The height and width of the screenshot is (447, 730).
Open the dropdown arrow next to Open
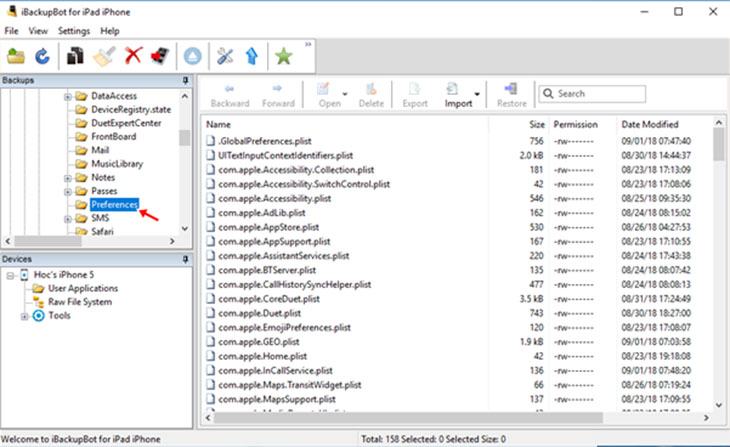tap(345, 94)
